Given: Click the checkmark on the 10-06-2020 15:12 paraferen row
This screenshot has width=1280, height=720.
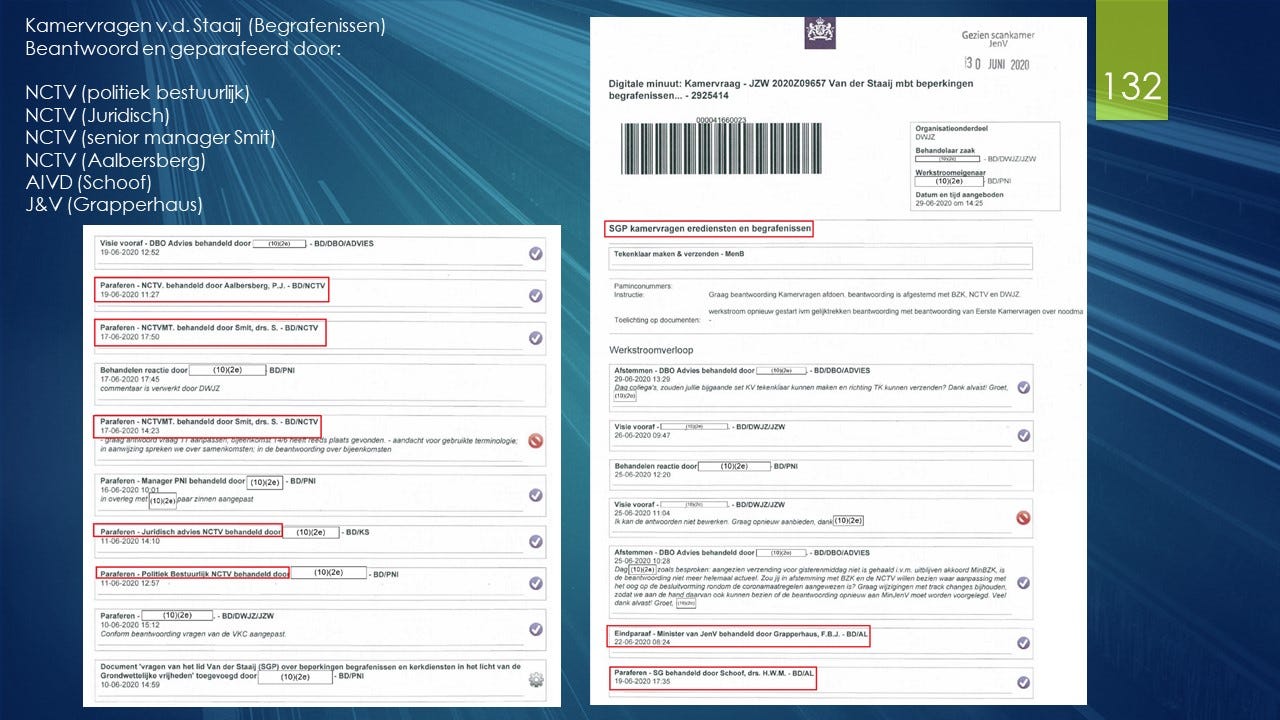Looking at the screenshot, I should pyautogui.click(x=536, y=629).
